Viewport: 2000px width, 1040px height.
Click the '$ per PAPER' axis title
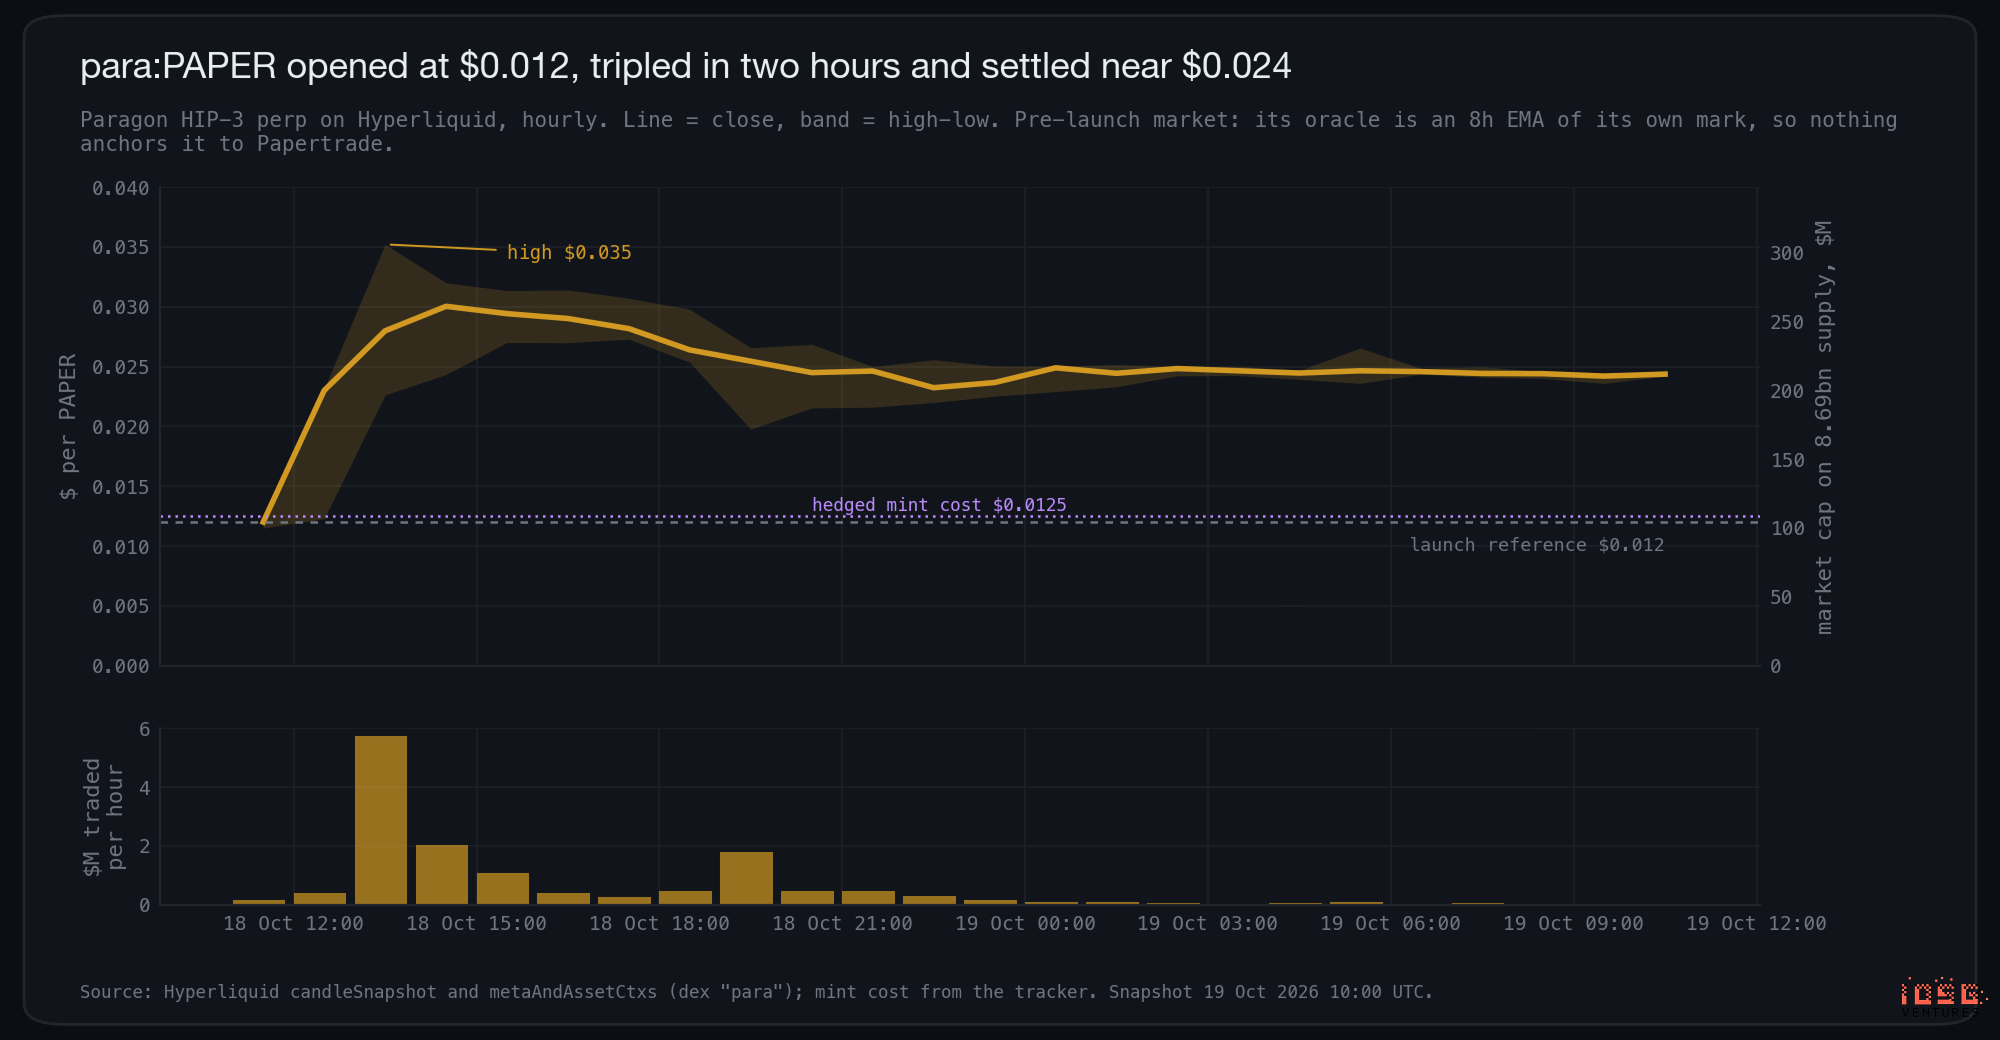pyautogui.click(x=67, y=427)
